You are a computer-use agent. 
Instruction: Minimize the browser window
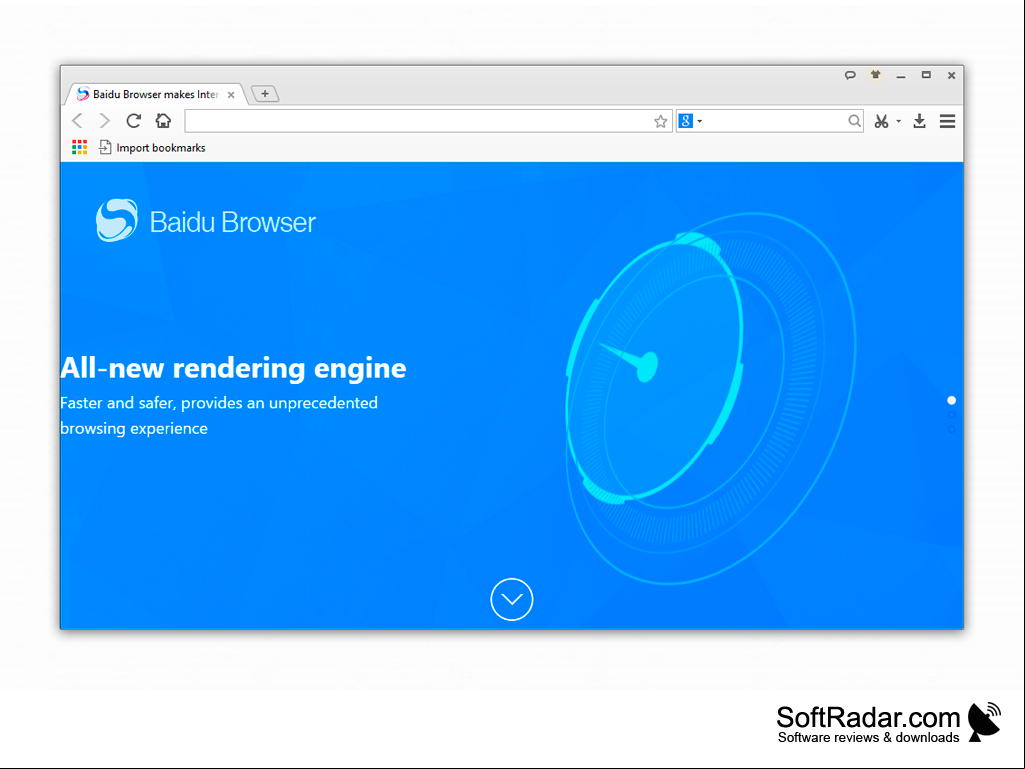[901, 76]
